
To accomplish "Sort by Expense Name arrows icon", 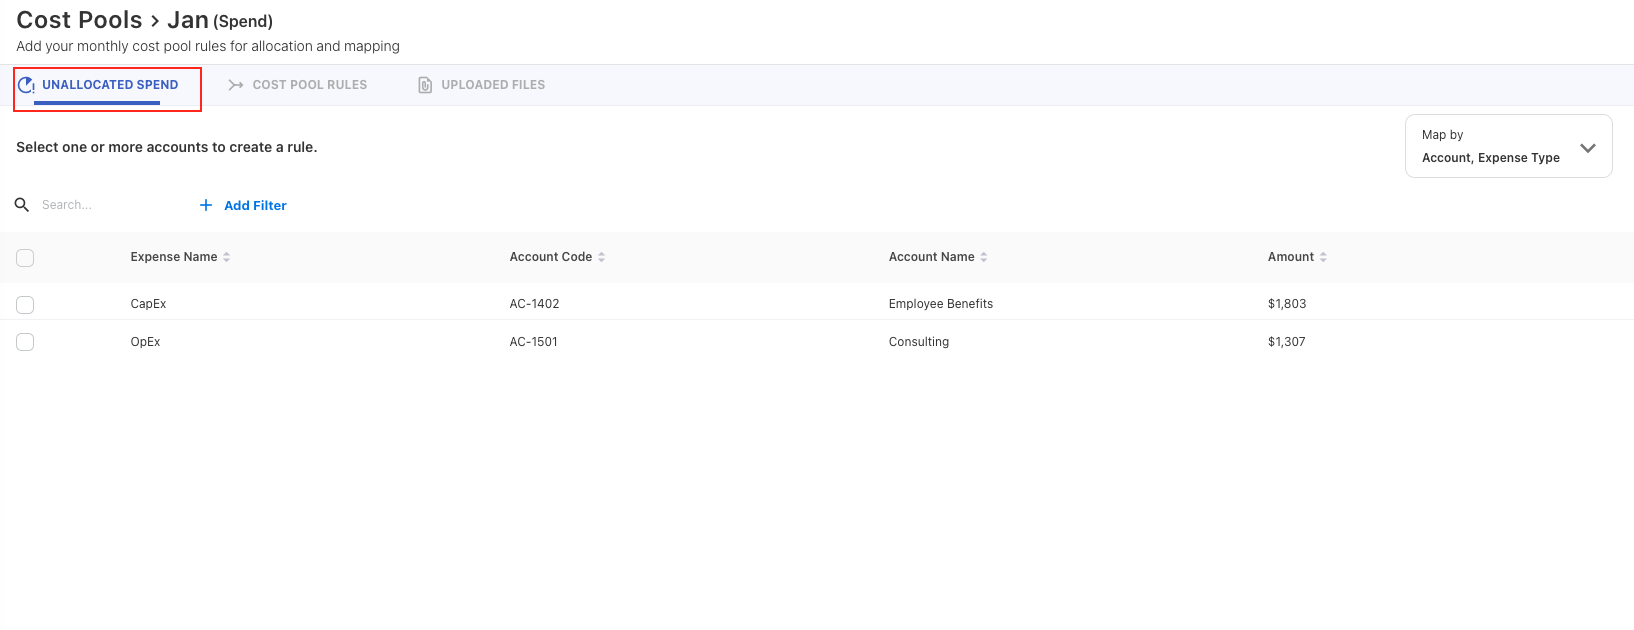I will pos(227,257).
